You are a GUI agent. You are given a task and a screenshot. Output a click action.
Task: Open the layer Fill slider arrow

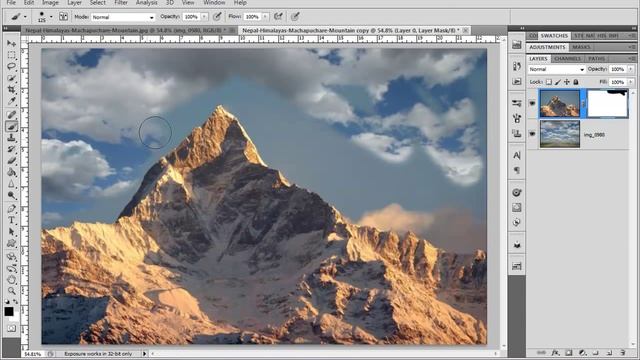coord(631,82)
